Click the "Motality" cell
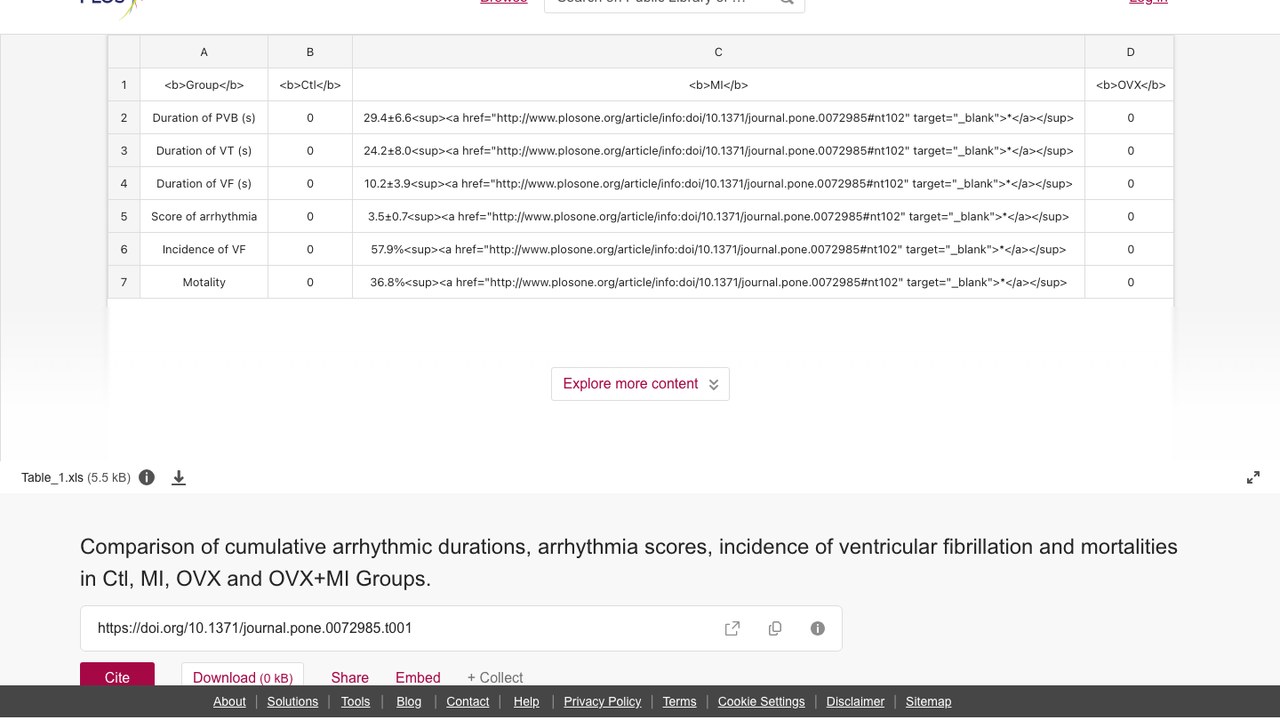Viewport: 1280px width, 720px height. (x=204, y=282)
